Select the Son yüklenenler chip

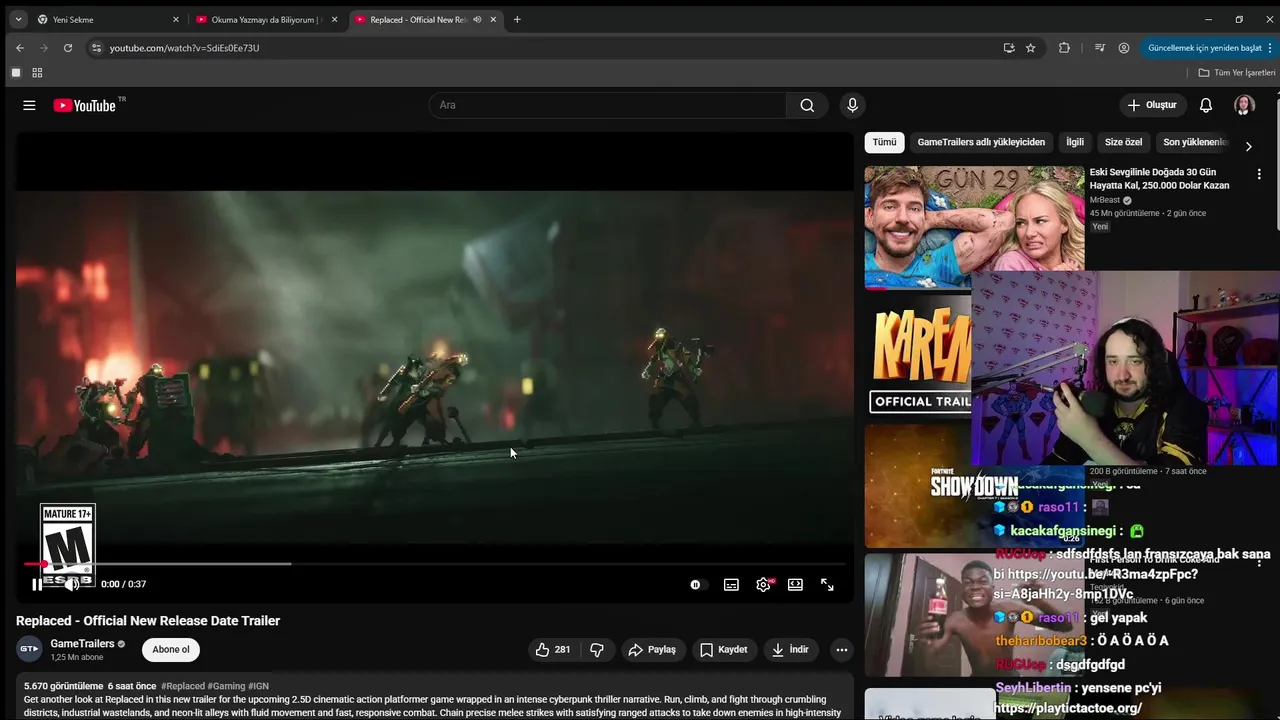click(1194, 142)
